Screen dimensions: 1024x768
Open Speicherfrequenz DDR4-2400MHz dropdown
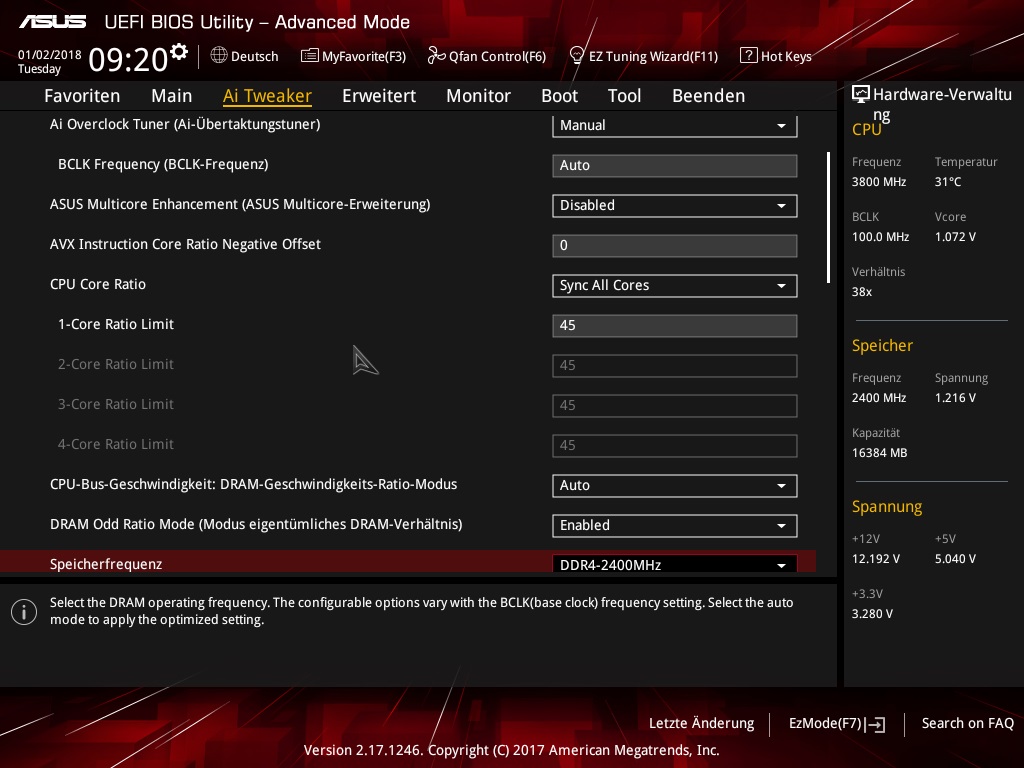675,564
